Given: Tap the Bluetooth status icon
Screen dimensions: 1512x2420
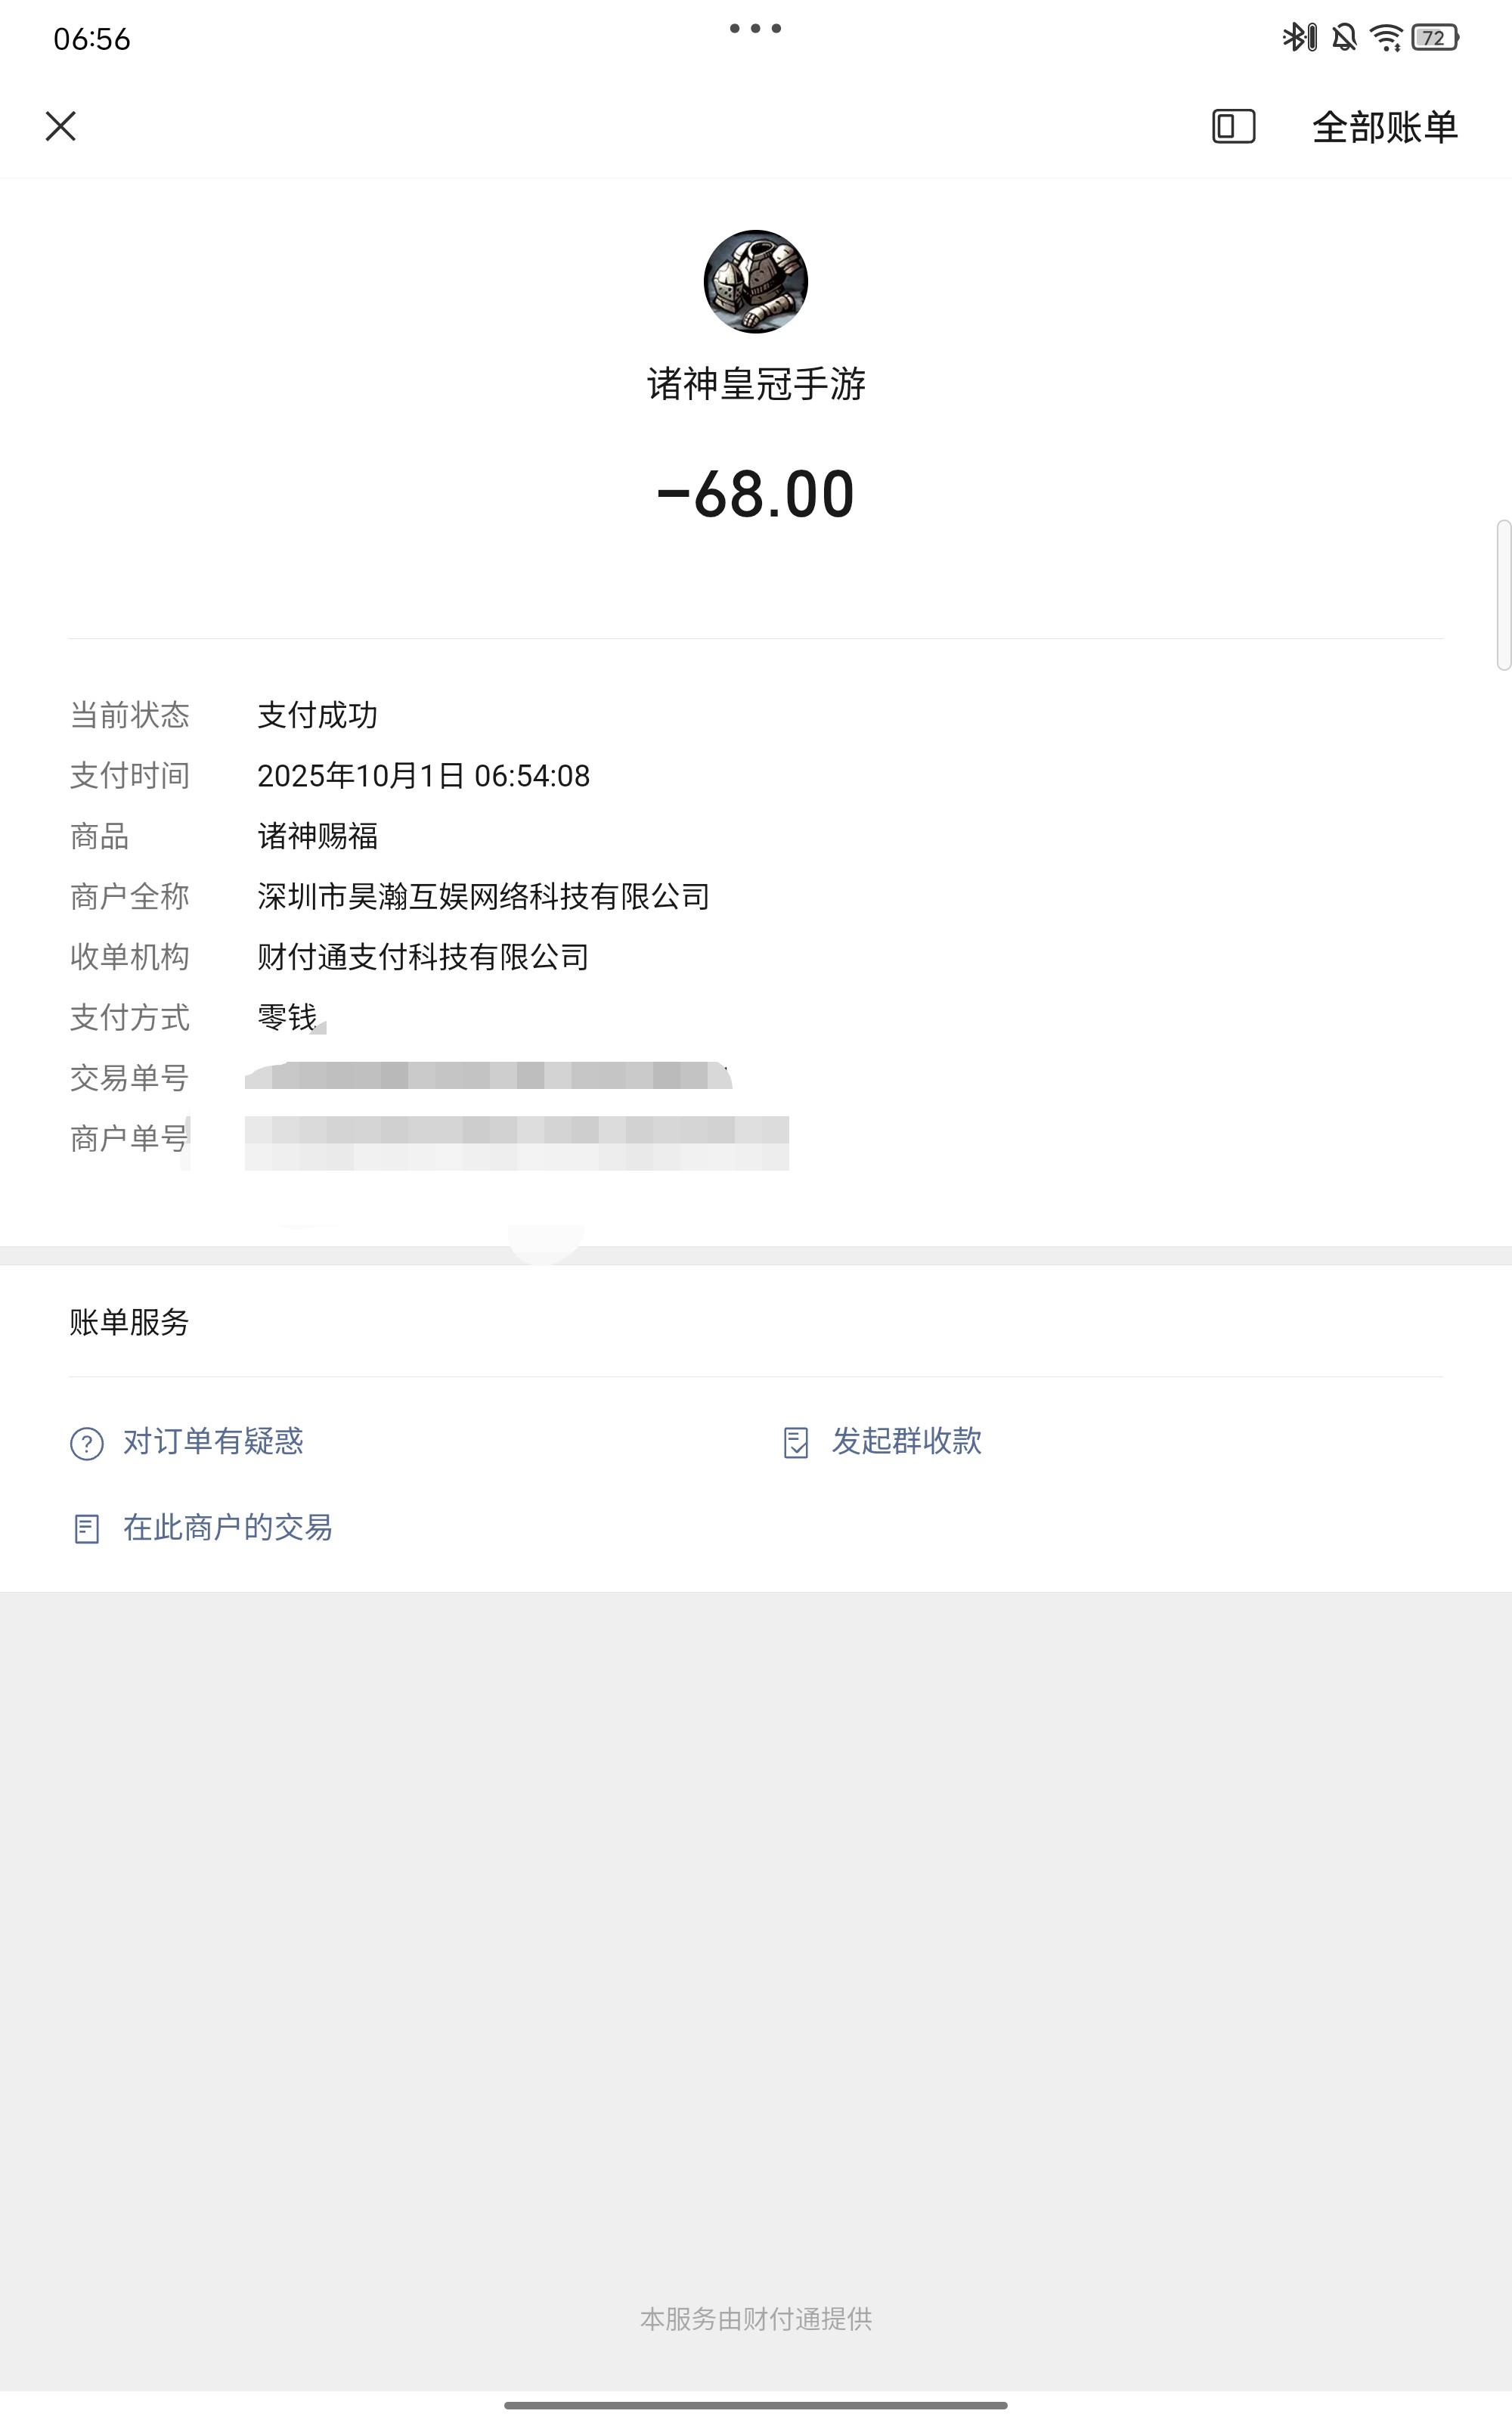Looking at the screenshot, I should (x=1298, y=38).
